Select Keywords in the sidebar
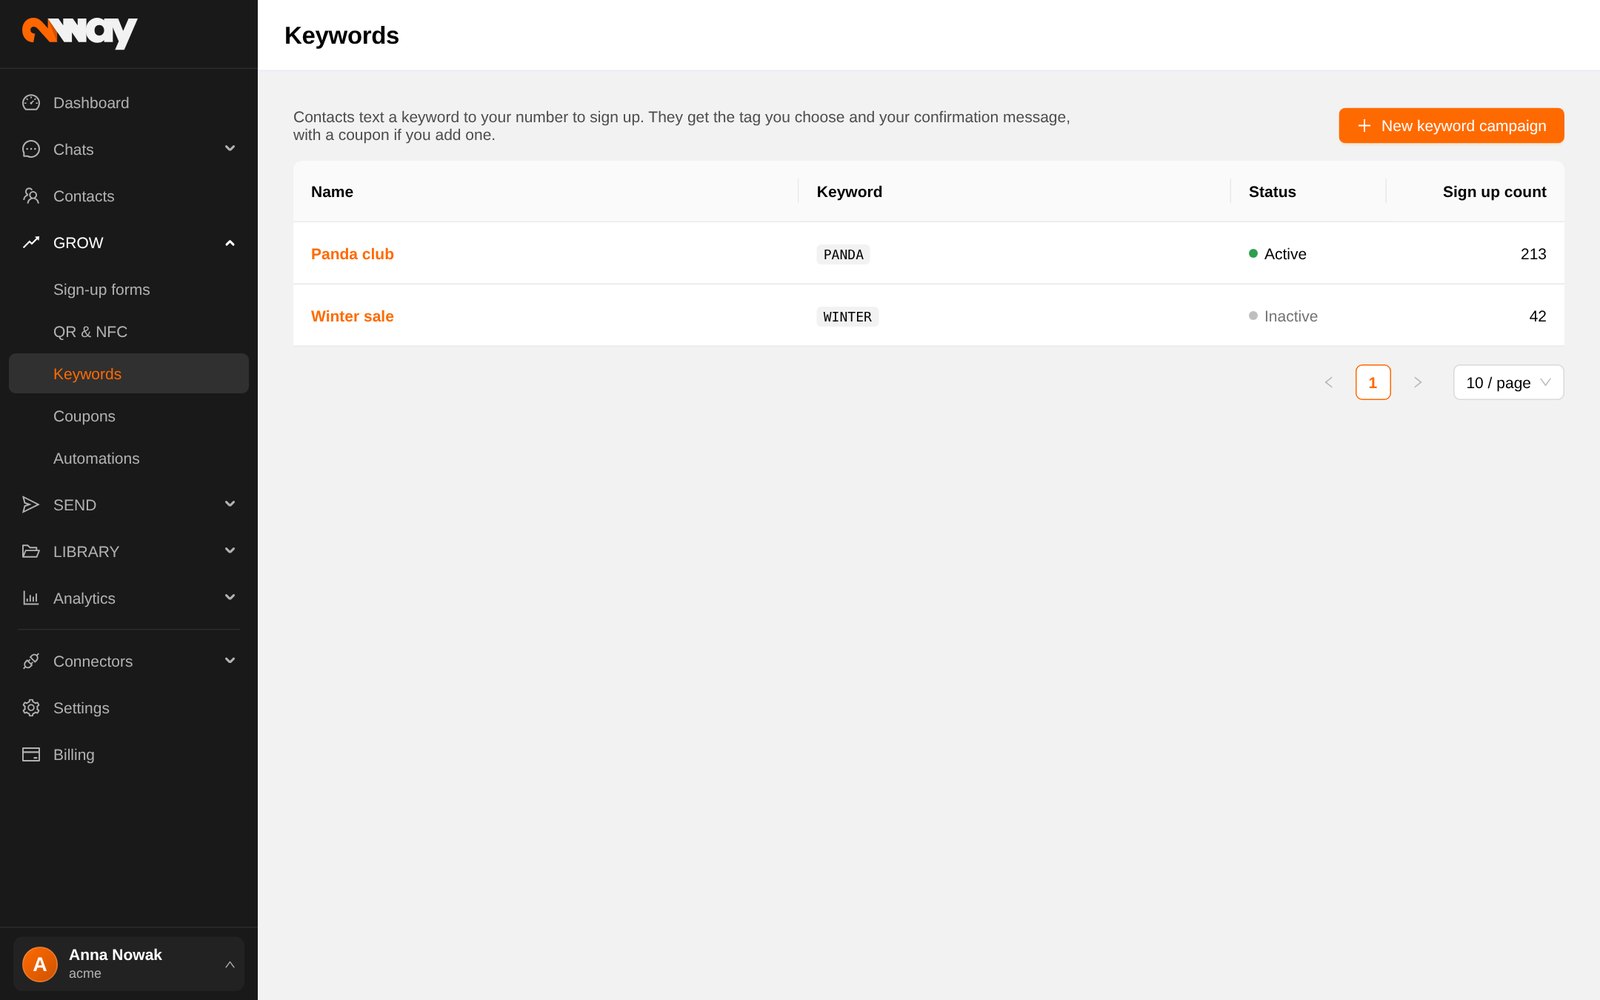 point(129,374)
